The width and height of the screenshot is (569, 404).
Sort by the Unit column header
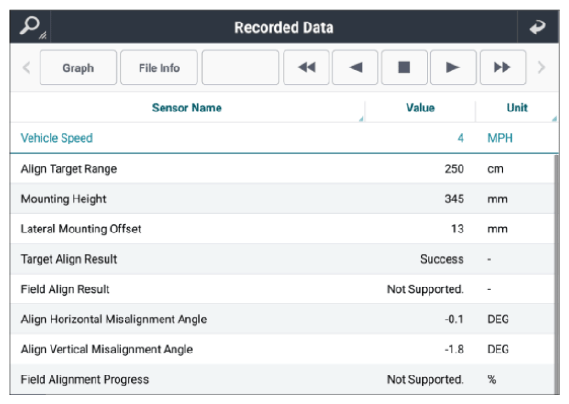(517, 108)
